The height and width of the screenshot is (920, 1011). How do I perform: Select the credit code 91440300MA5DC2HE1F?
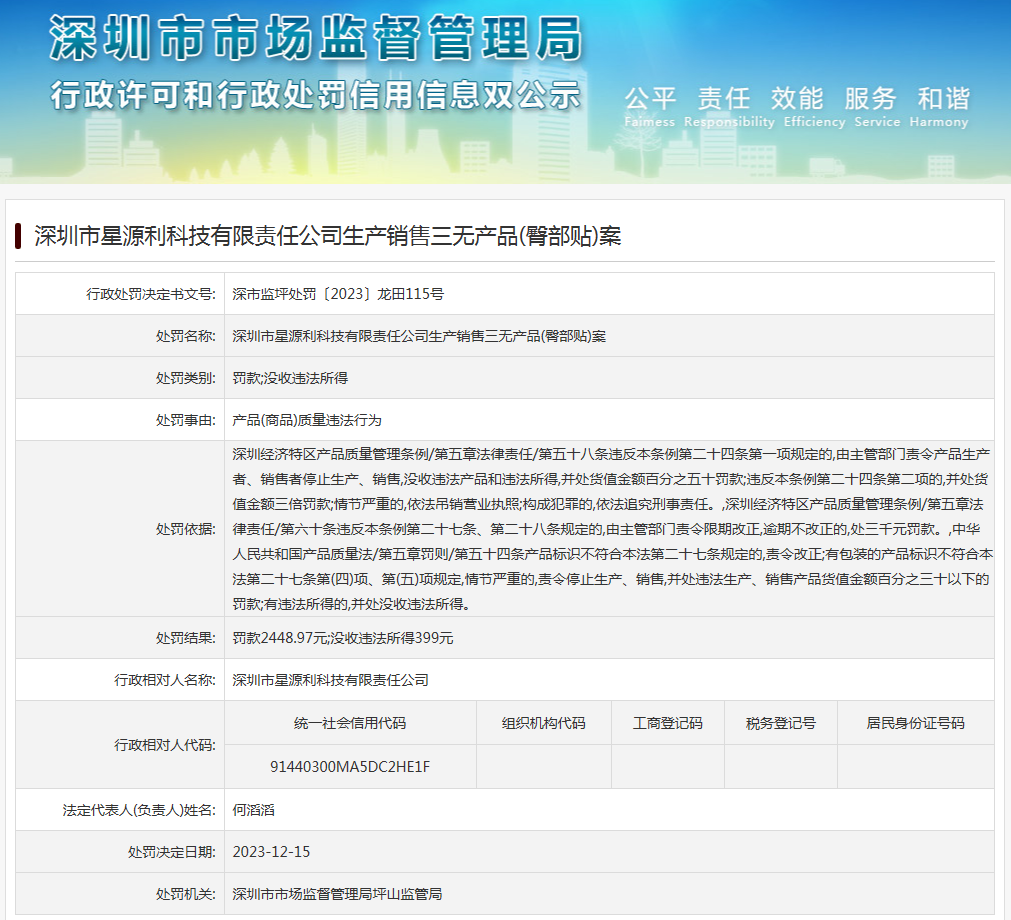350,767
